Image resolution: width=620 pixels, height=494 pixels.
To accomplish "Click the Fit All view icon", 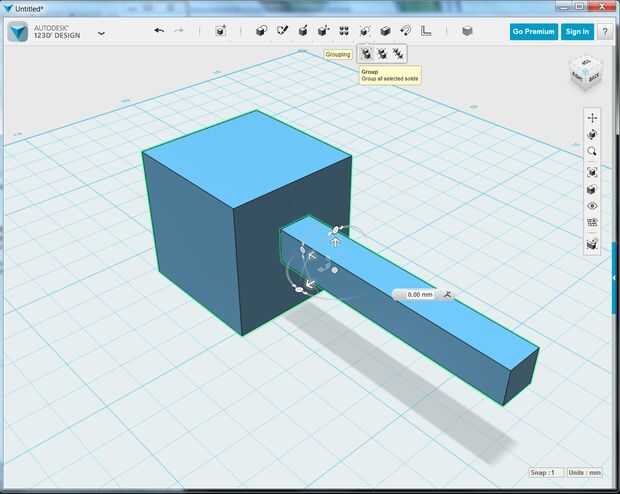I will coord(592,171).
